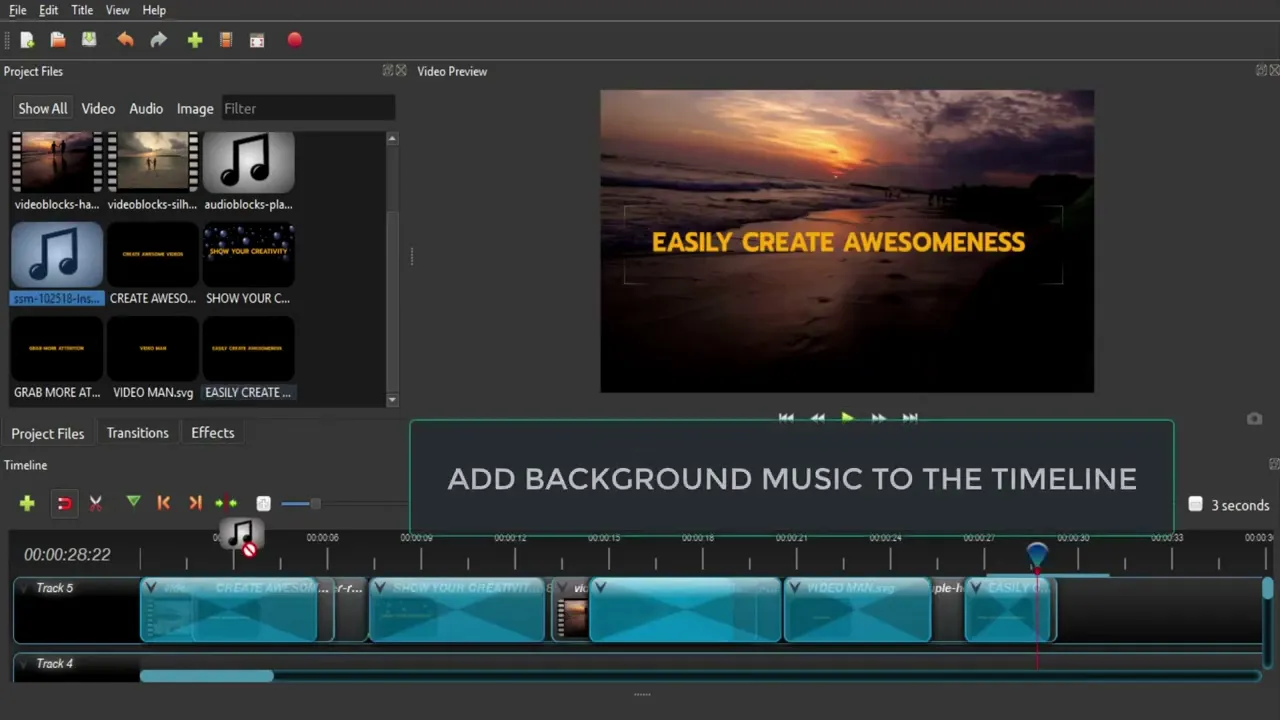
Task: Select the audioblocks-pla... audio file
Action: pos(249,163)
